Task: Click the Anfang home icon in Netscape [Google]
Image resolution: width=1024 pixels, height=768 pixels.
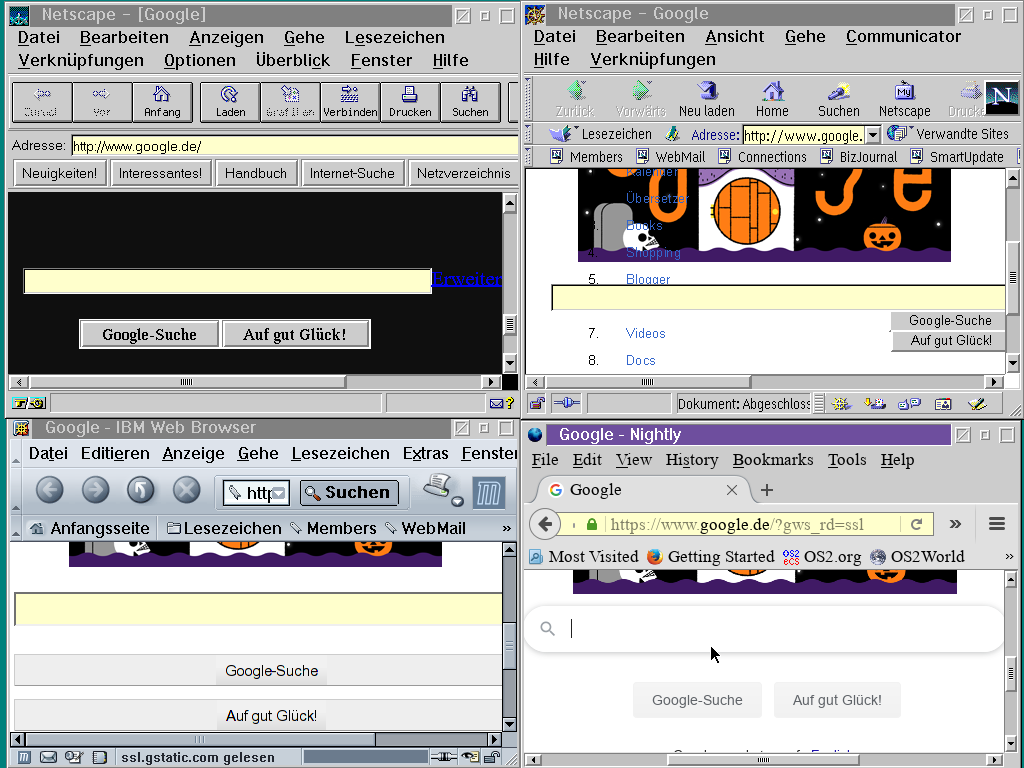Action: tap(162, 102)
